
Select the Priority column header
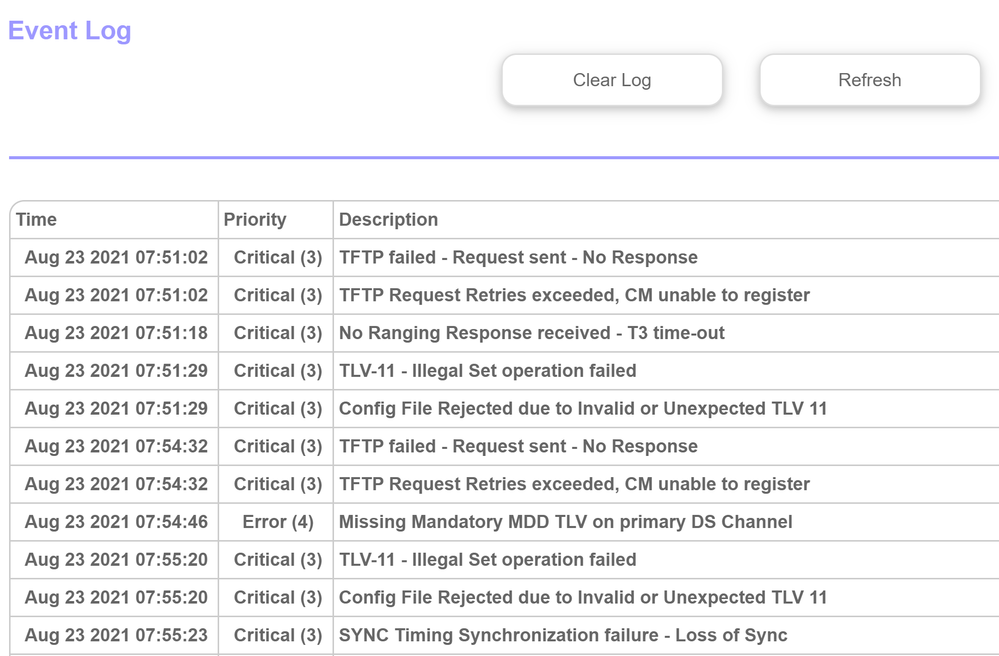pos(255,220)
